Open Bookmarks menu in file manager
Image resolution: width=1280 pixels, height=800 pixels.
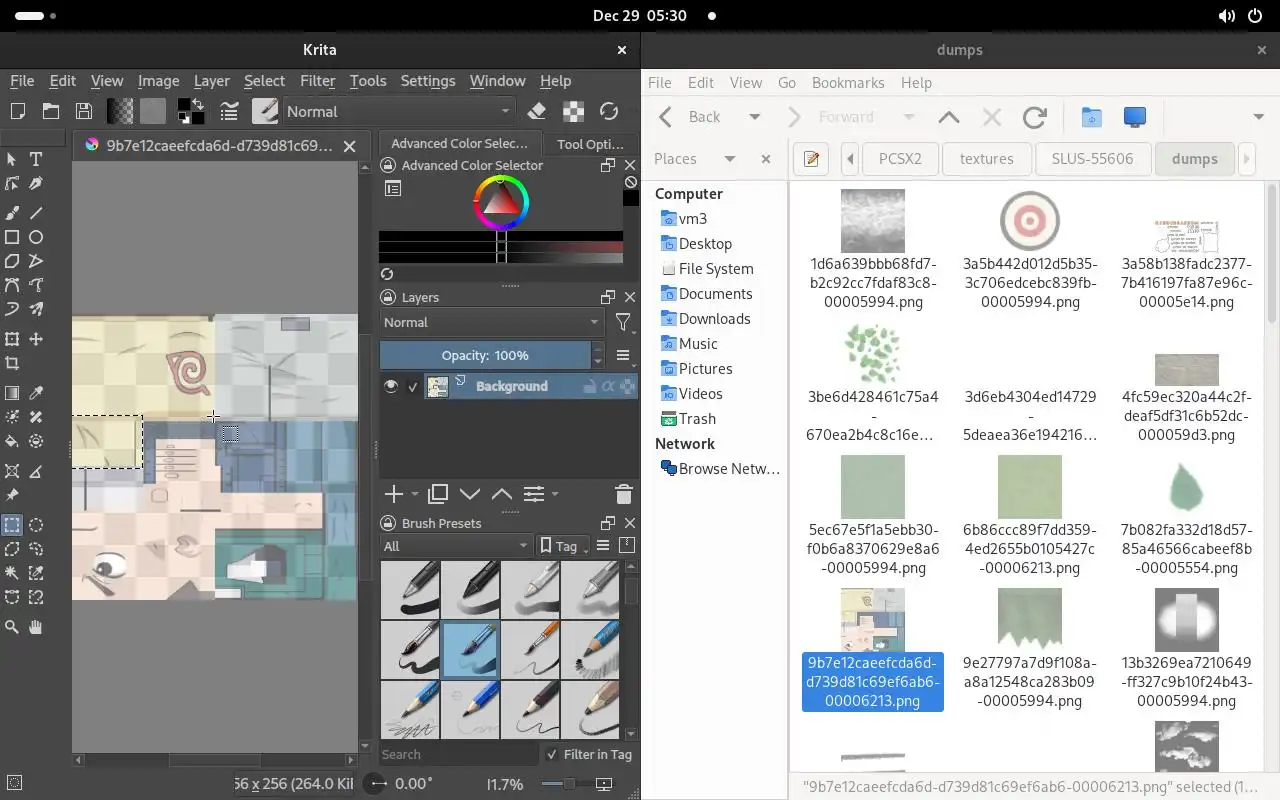(848, 83)
